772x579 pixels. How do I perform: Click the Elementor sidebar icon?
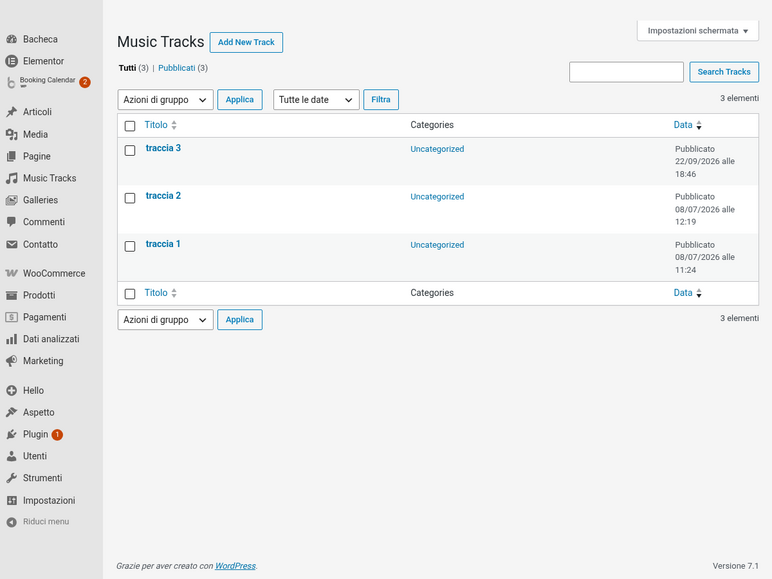pos(11,61)
